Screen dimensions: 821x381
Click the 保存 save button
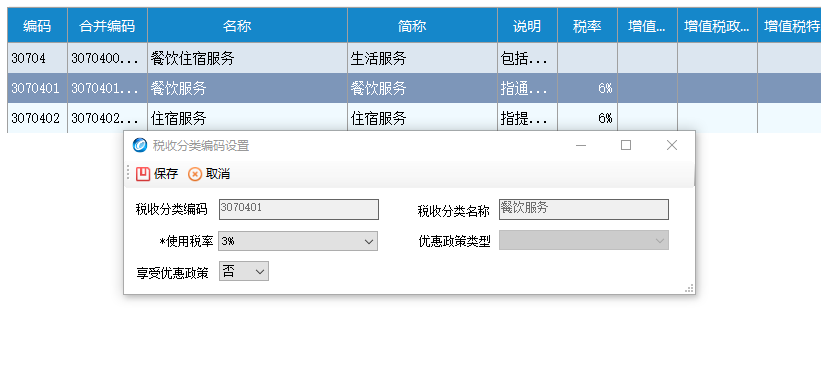tap(157, 174)
